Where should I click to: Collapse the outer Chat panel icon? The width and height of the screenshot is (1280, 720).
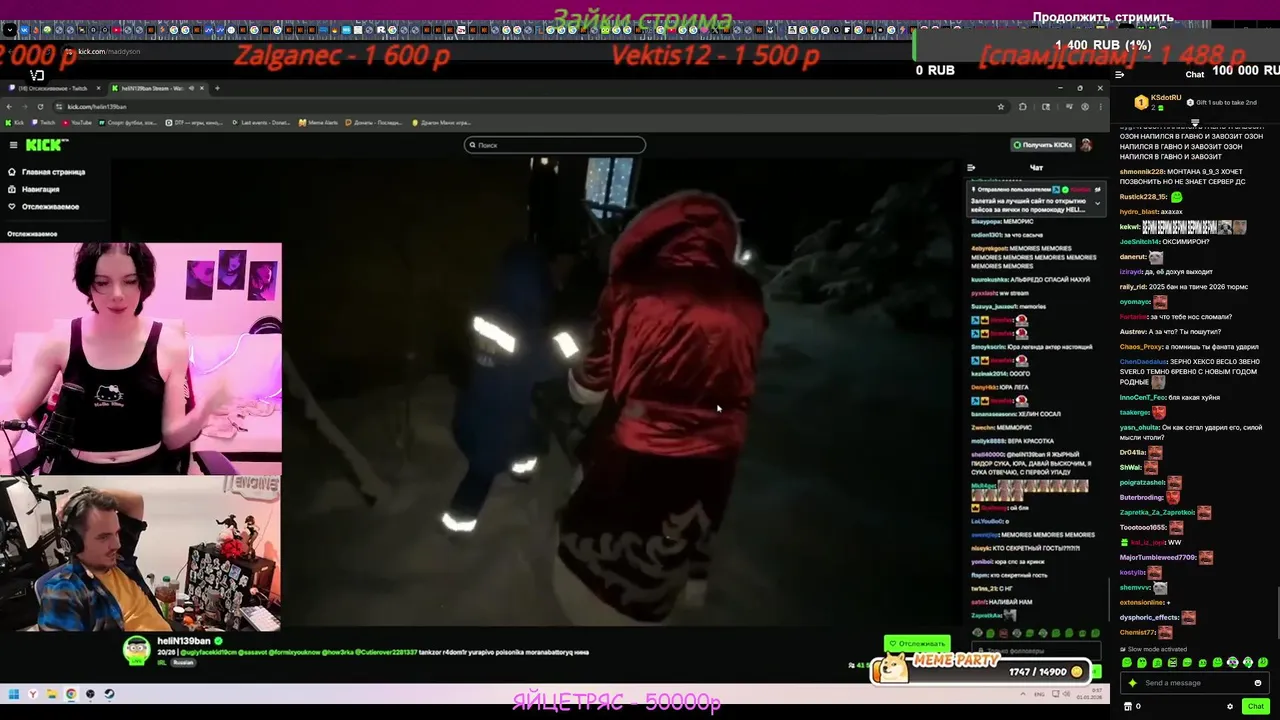pos(1119,74)
